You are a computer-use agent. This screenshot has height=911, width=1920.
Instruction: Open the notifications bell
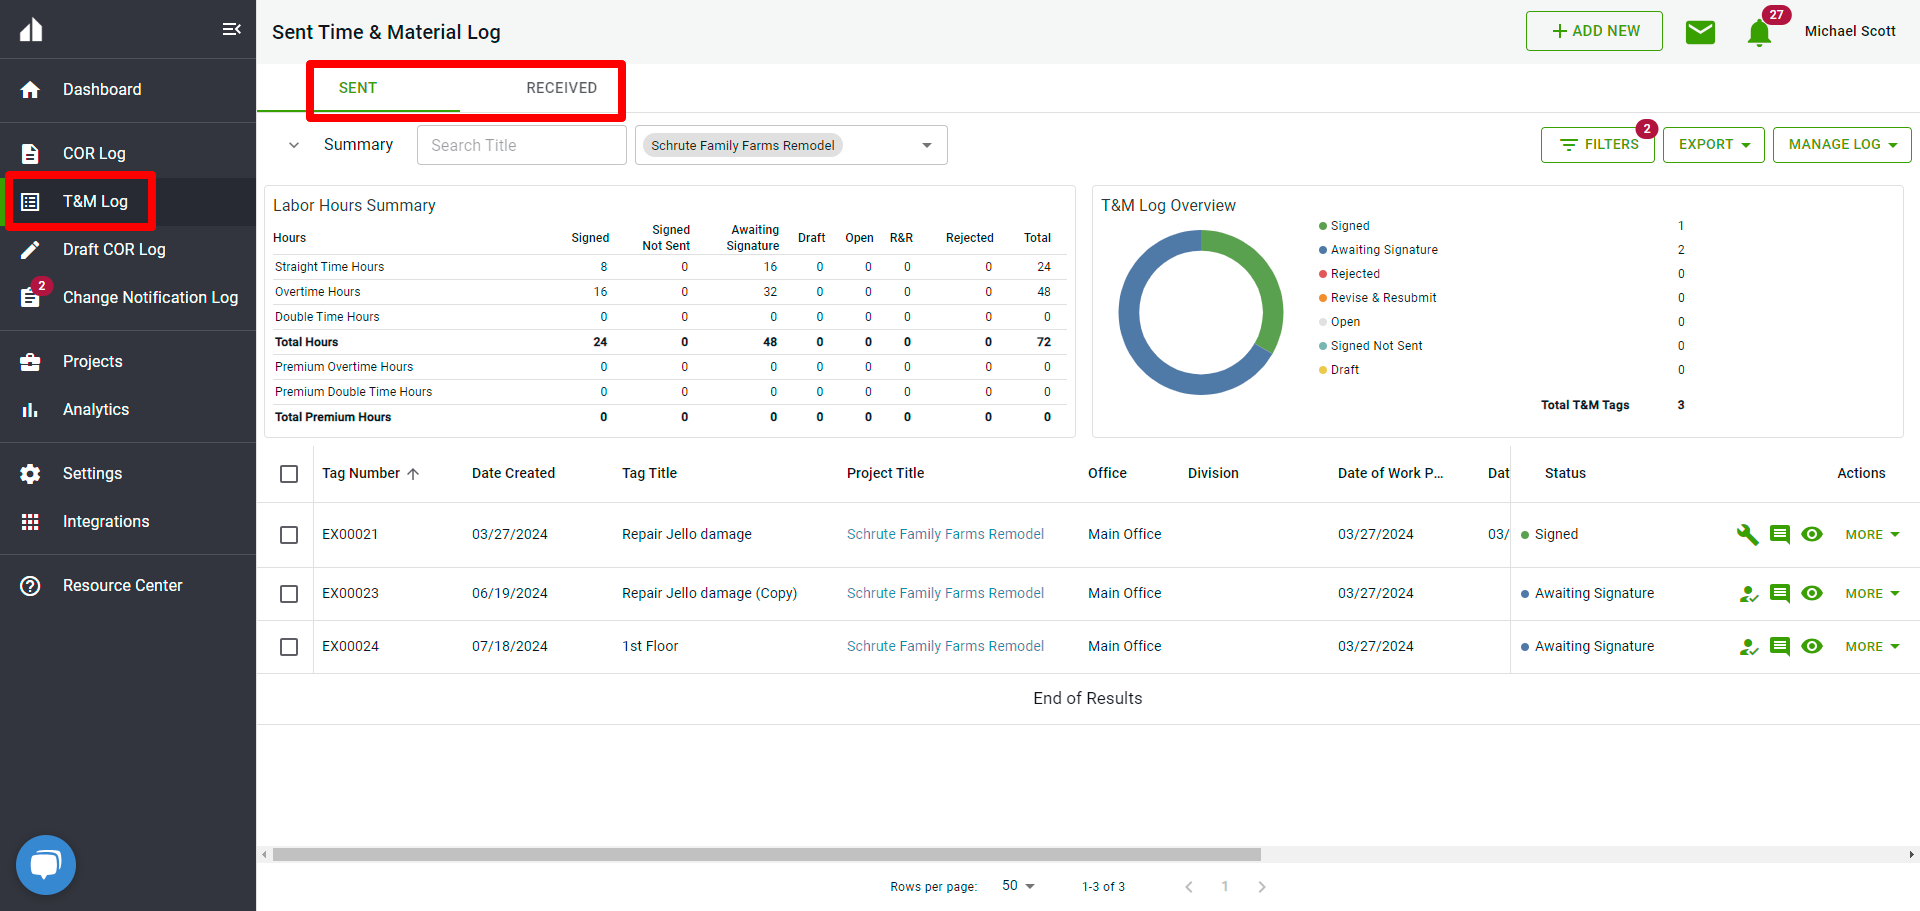[x=1759, y=33]
